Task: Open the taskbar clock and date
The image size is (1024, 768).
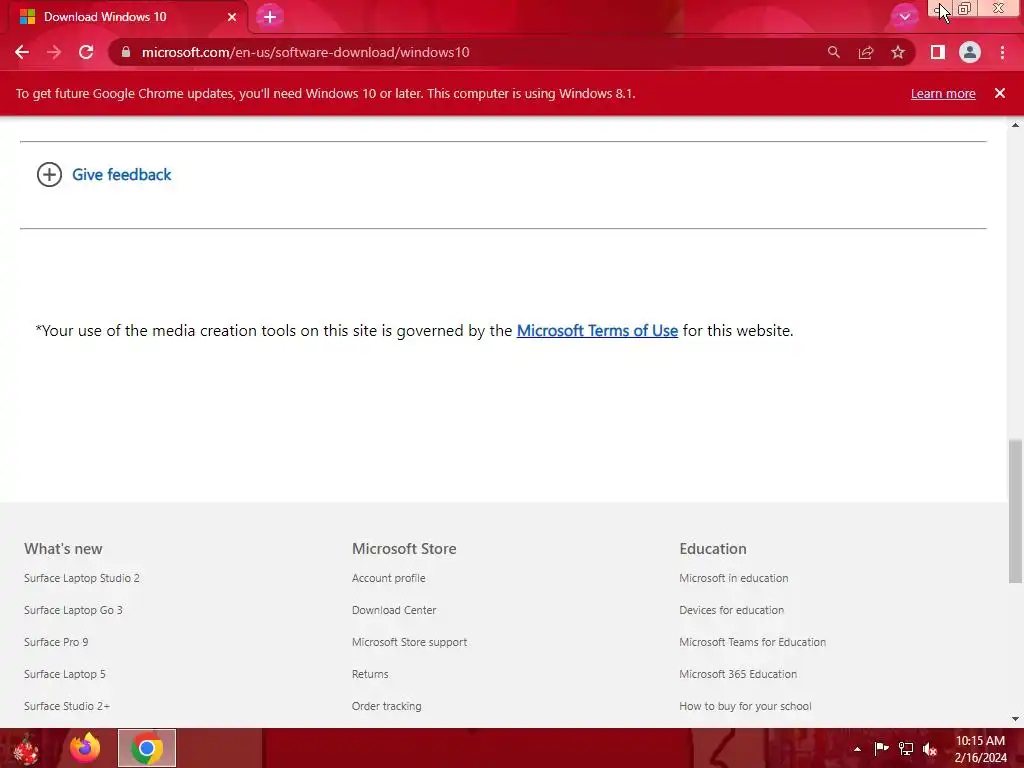Action: click(x=980, y=749)
